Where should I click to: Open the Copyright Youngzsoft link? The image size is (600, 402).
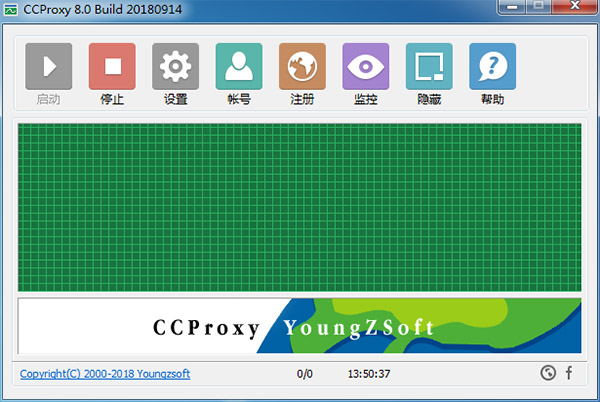tap(105, 374)
